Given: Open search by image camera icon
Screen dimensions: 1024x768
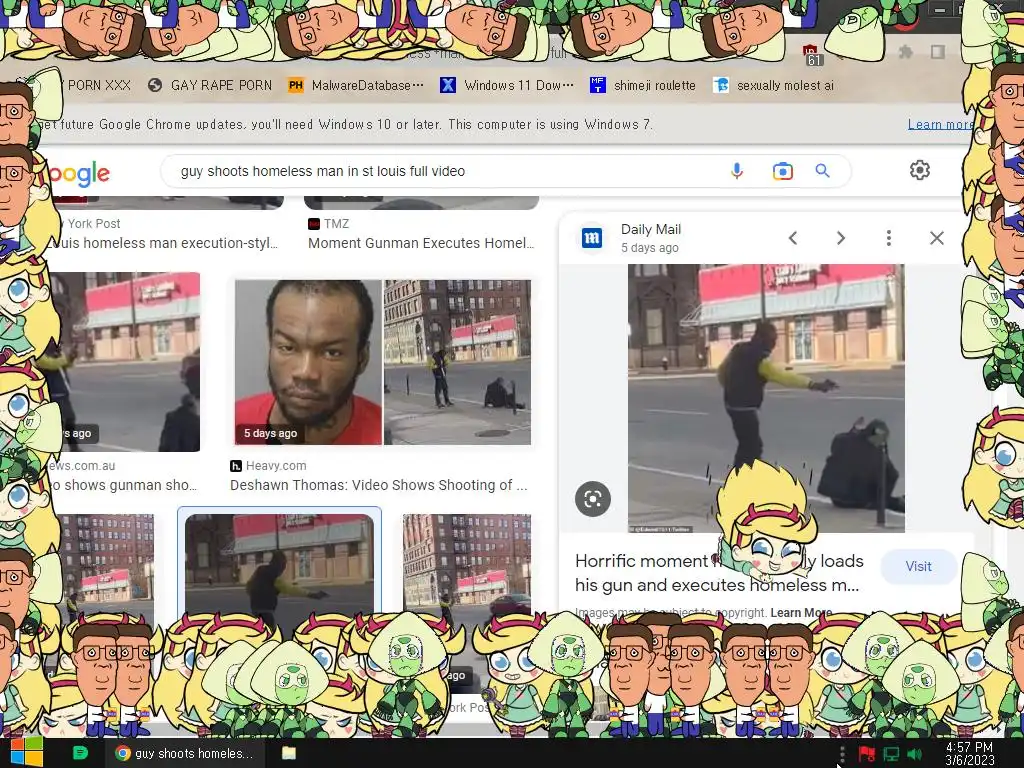Looking at the screenshot, I should pos(782,171).
